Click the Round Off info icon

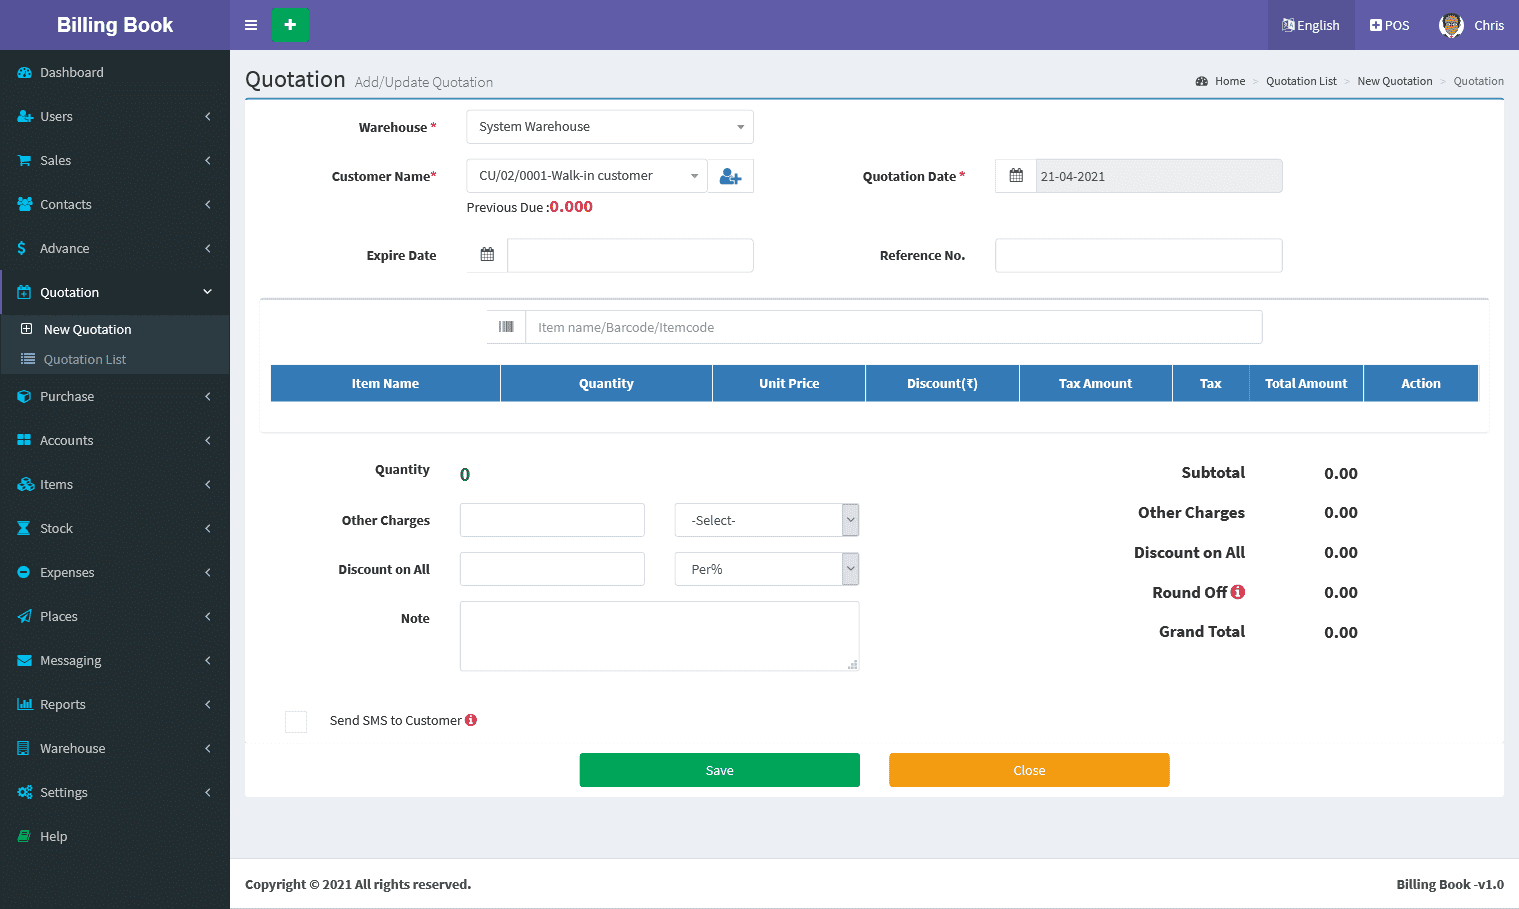click(x=1238, y=592)
